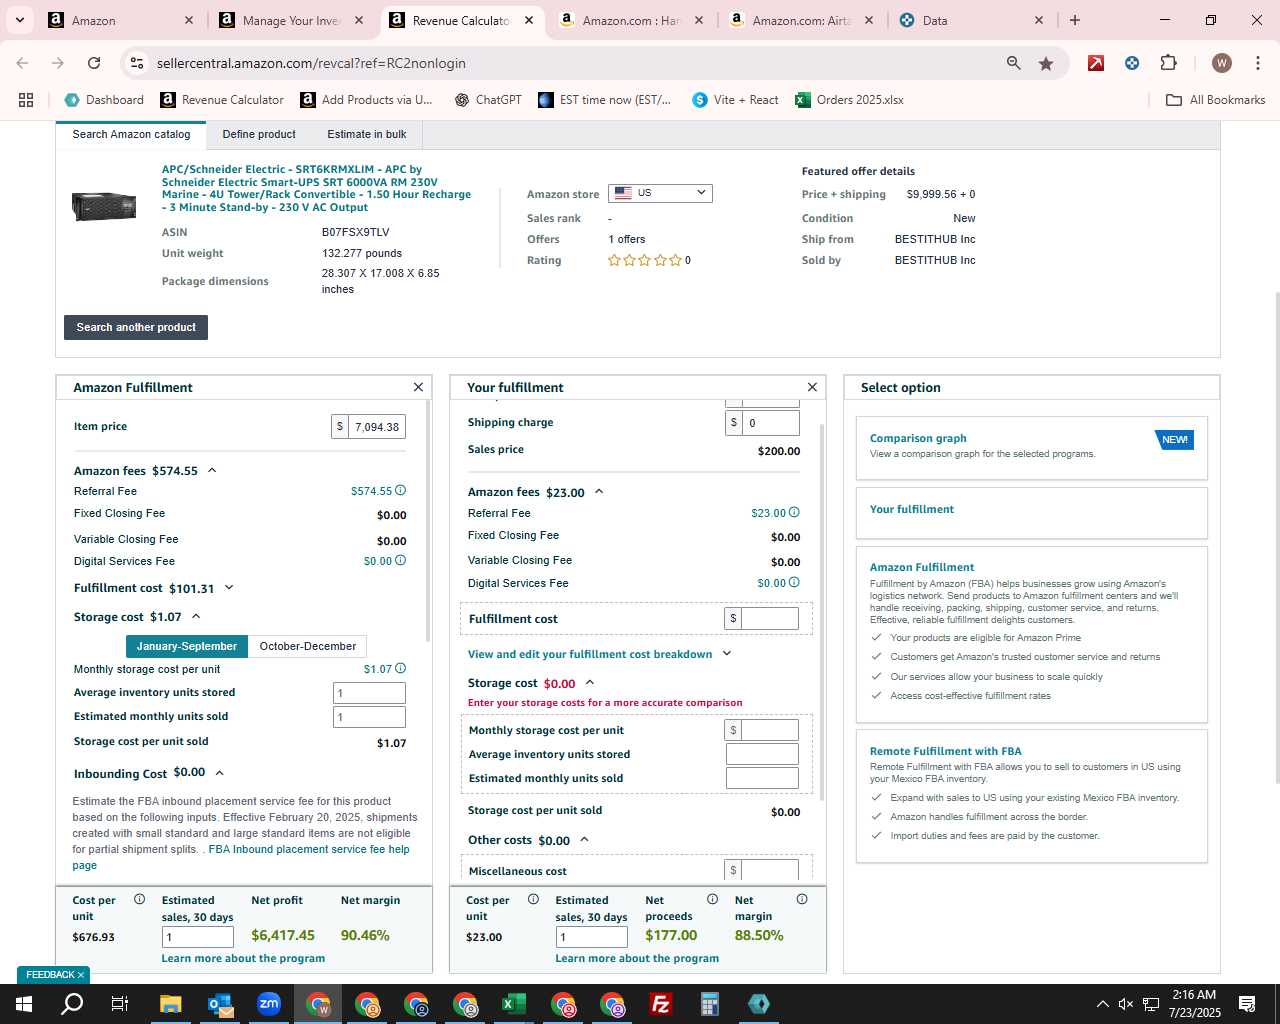Viewport: 1280px width, 1024px height.
Task: Click info icon beside Your fulfillment Referral Fee $23.00
Action: pos(794,512)
